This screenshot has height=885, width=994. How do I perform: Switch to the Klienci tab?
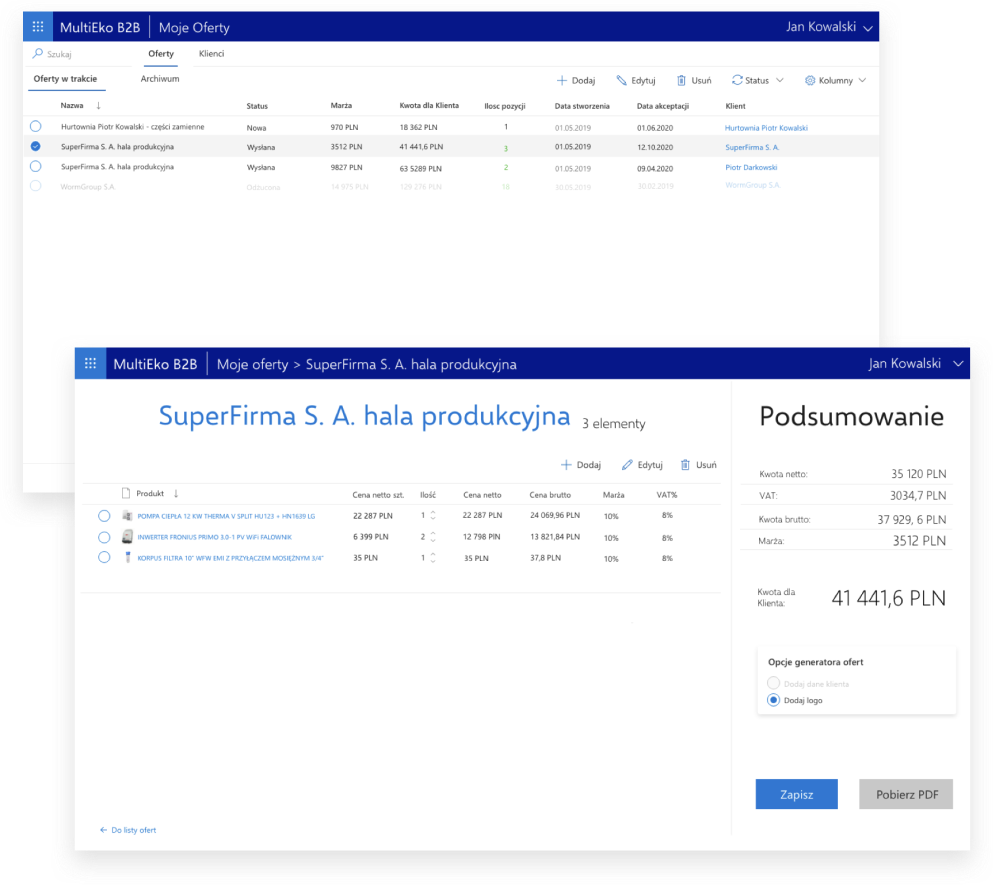pos(211,53)
